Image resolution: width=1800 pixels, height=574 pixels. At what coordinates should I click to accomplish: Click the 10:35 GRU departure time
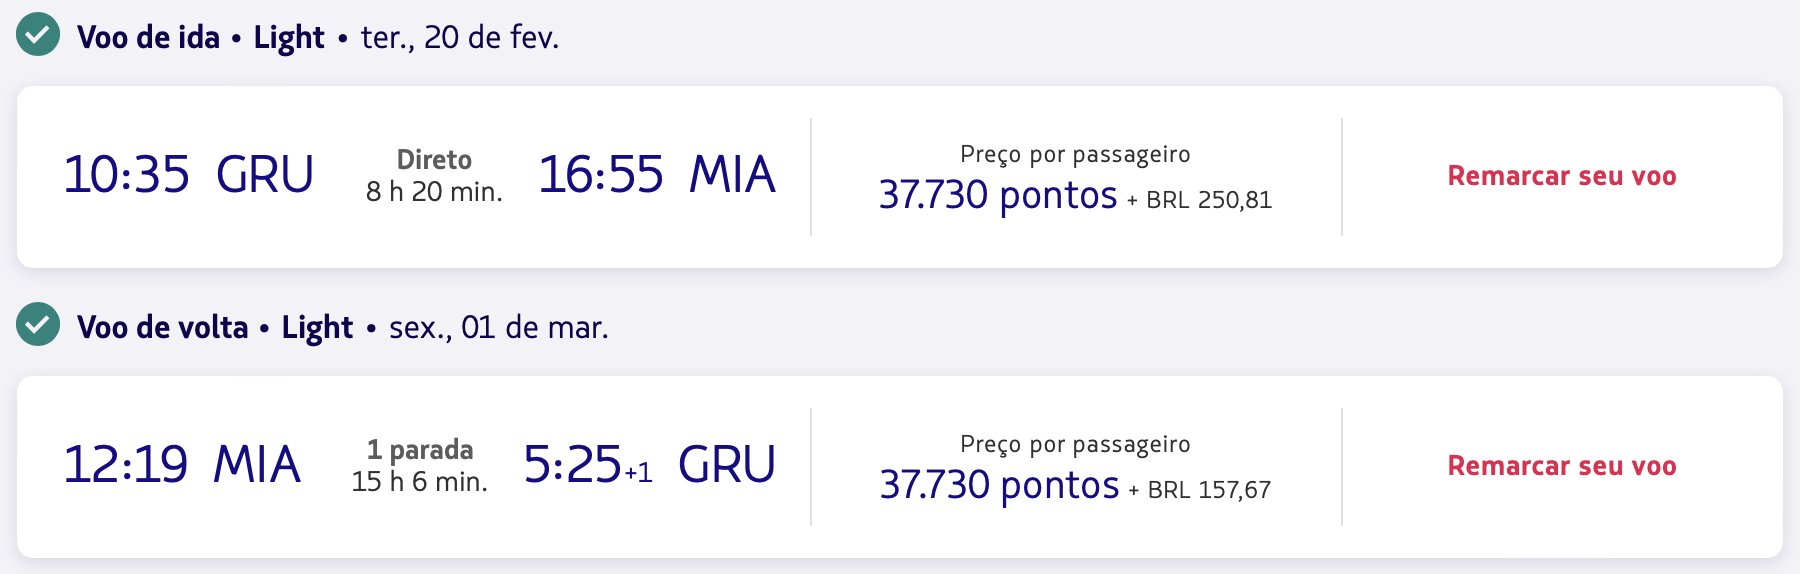pos(189,175)
